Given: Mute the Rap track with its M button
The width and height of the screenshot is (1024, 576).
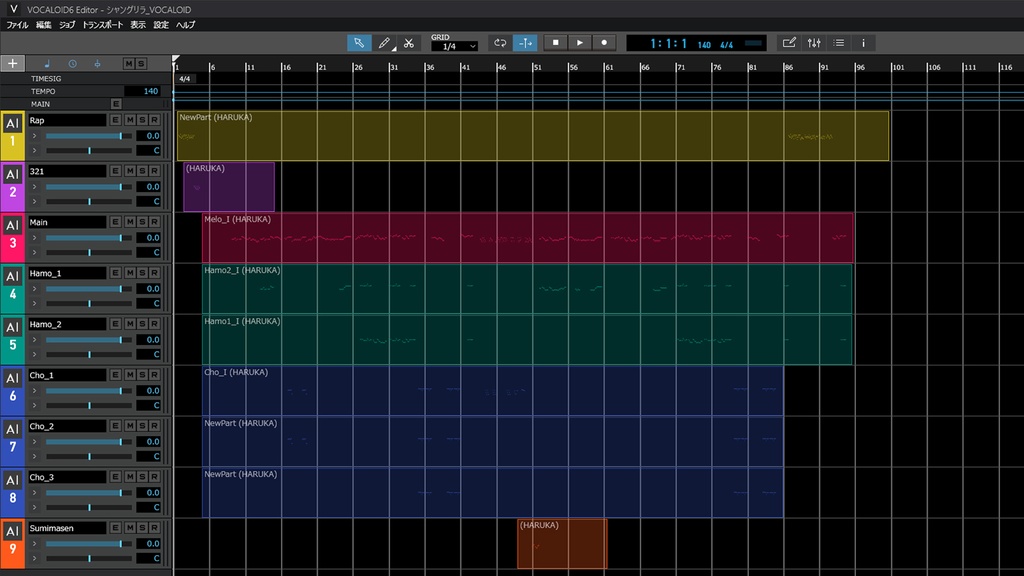Looking at the screenshot, I should click(132, 120).
